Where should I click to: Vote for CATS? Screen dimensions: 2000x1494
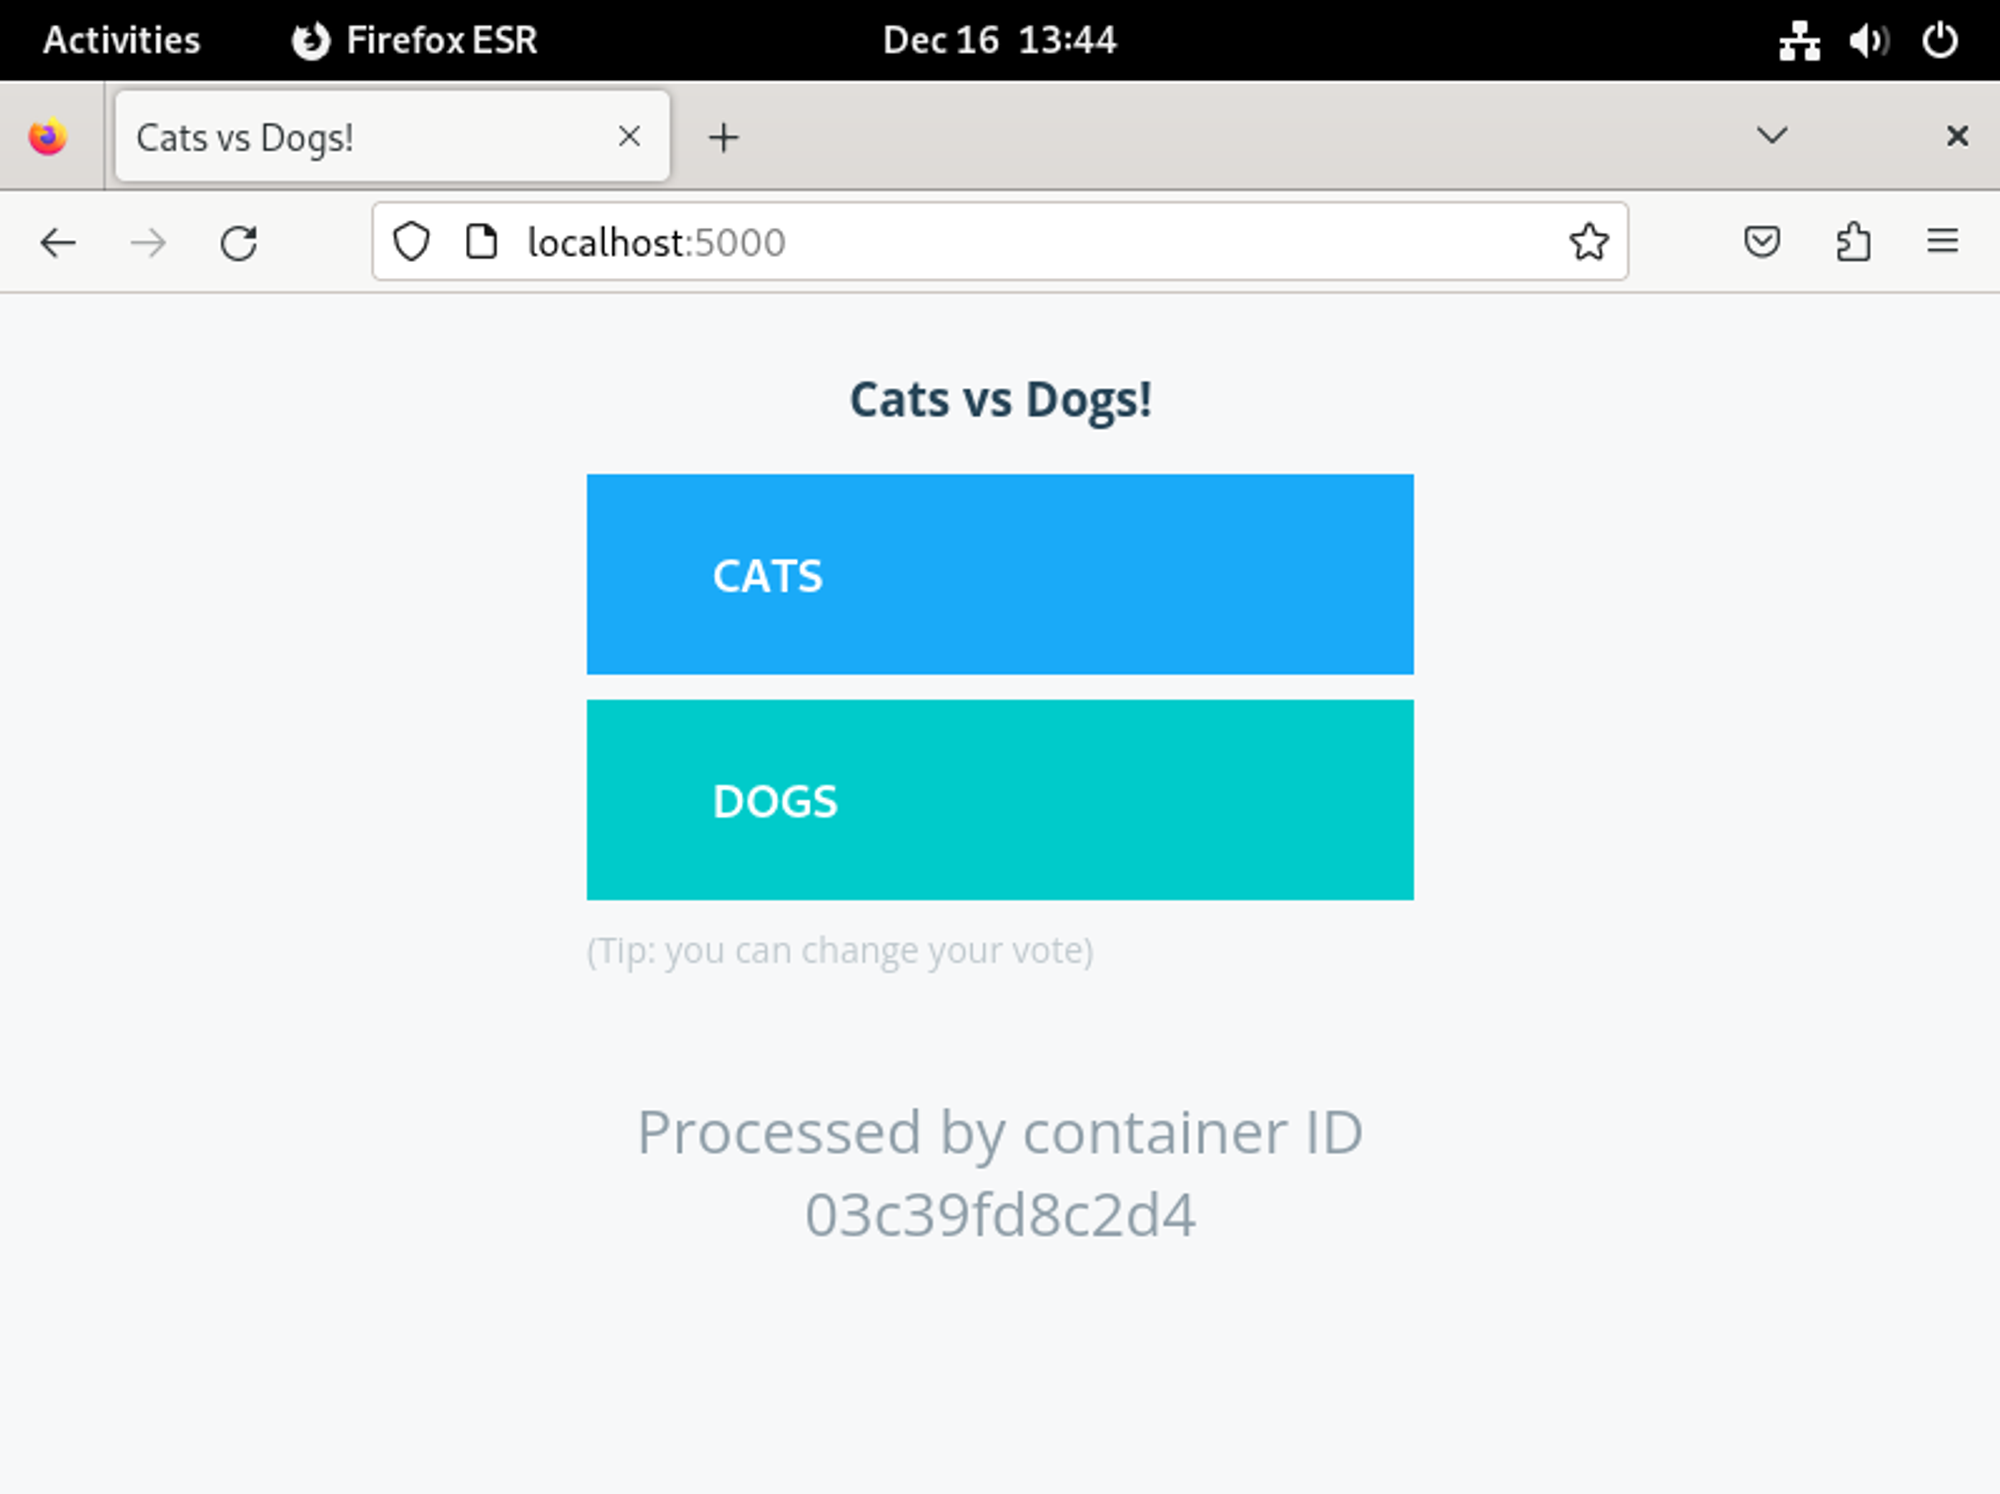(x=999, y=574)
